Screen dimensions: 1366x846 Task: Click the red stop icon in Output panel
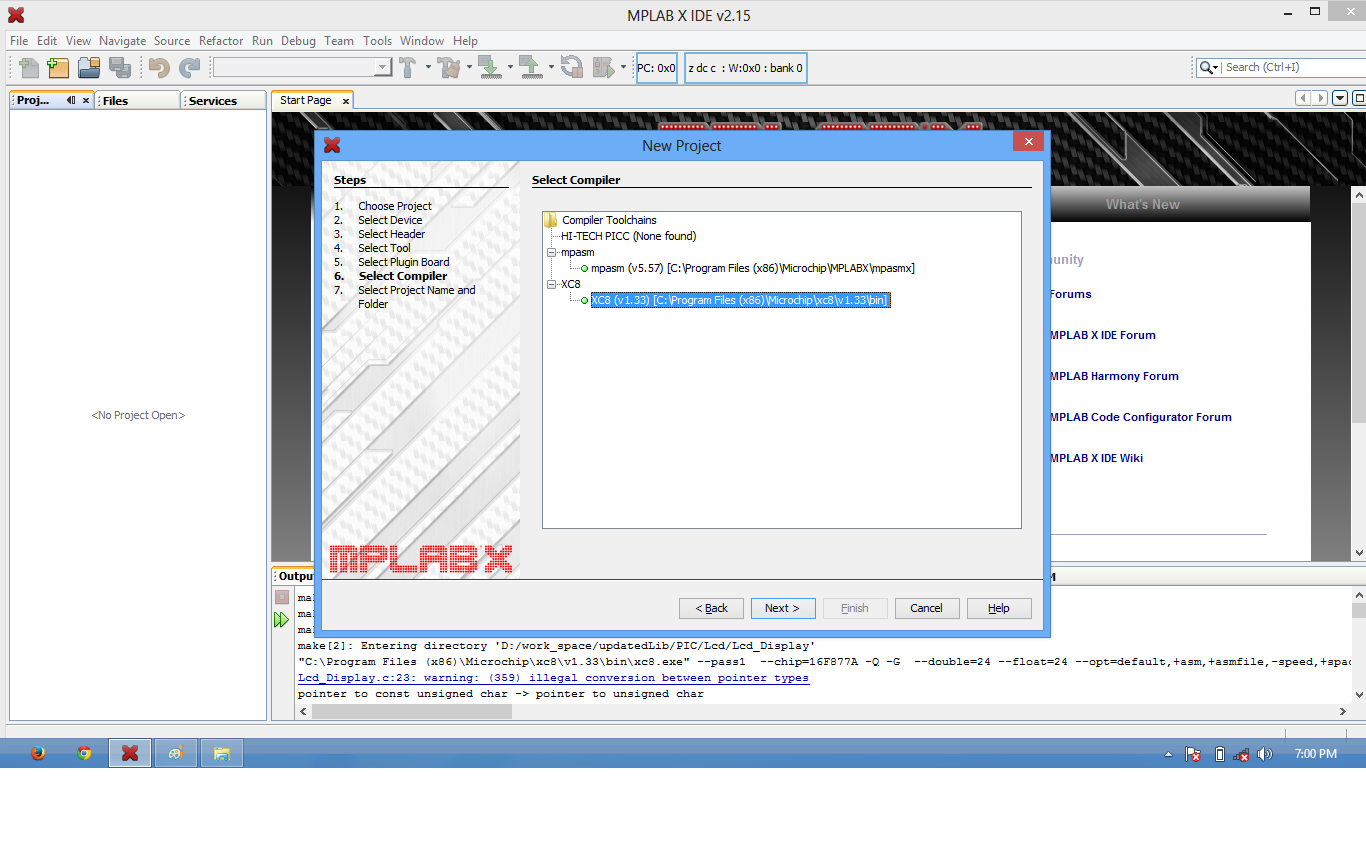[282, 597]
